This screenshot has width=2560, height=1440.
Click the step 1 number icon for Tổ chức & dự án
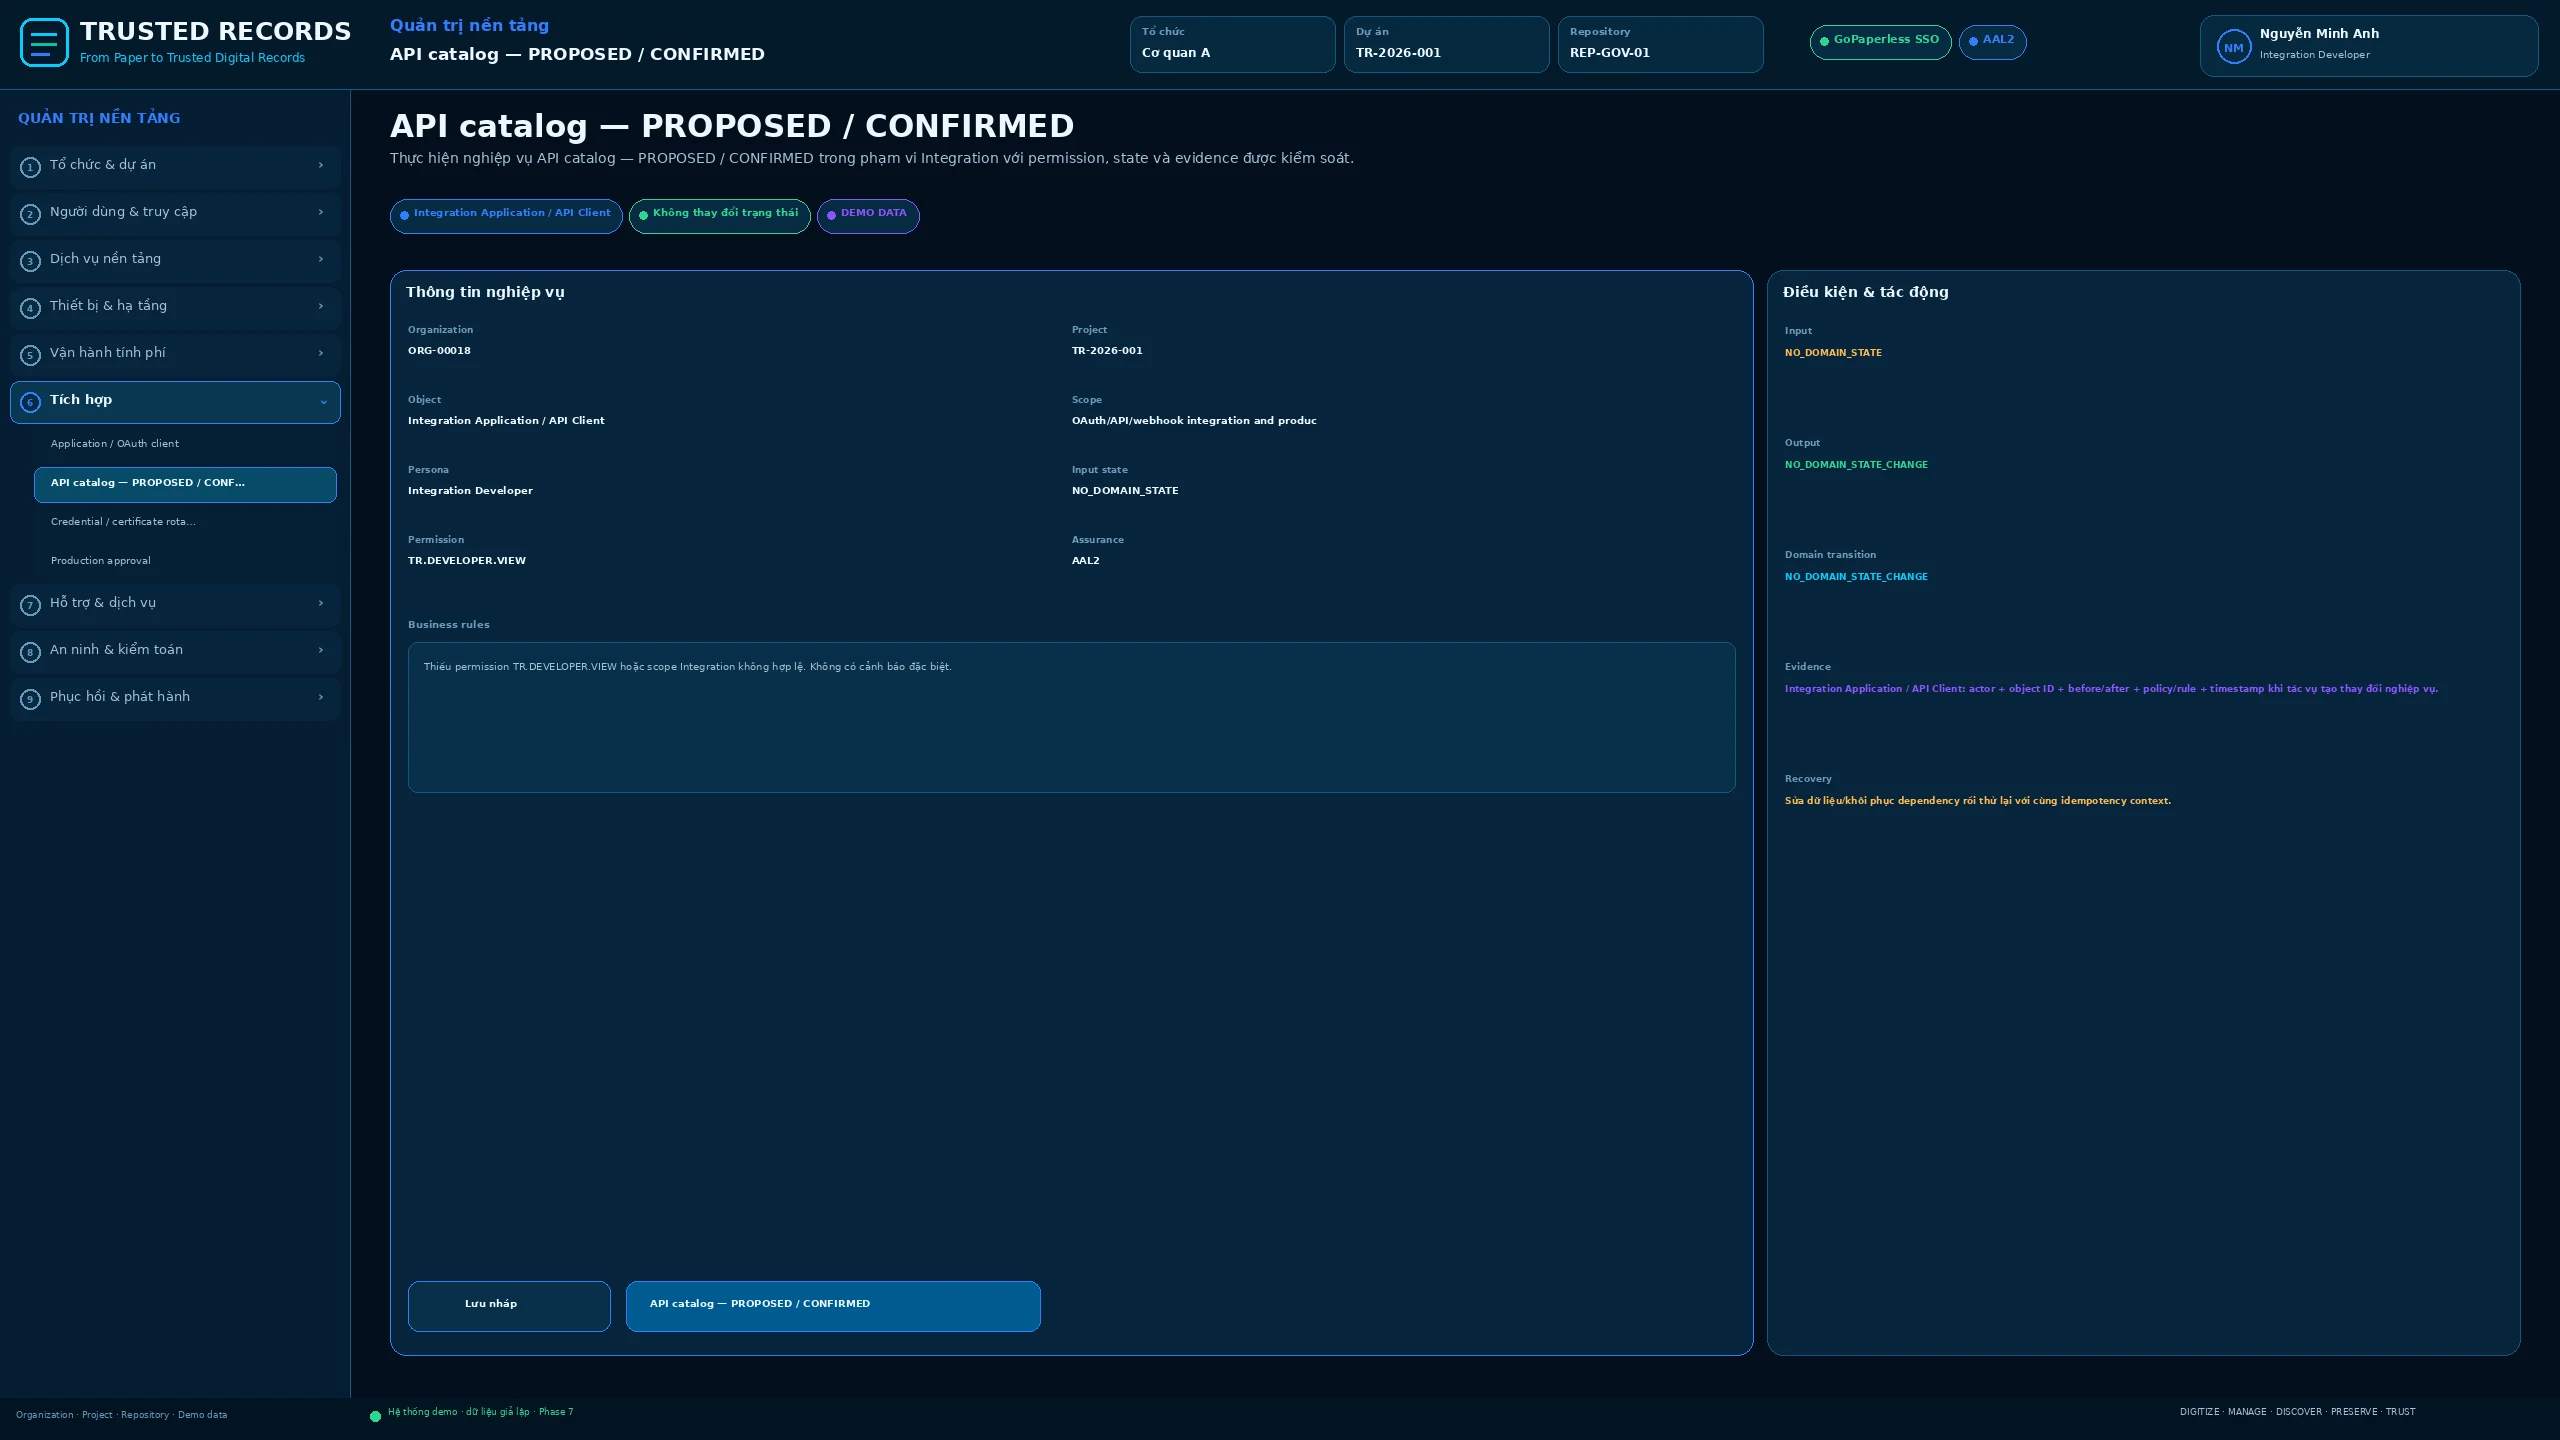30,167
